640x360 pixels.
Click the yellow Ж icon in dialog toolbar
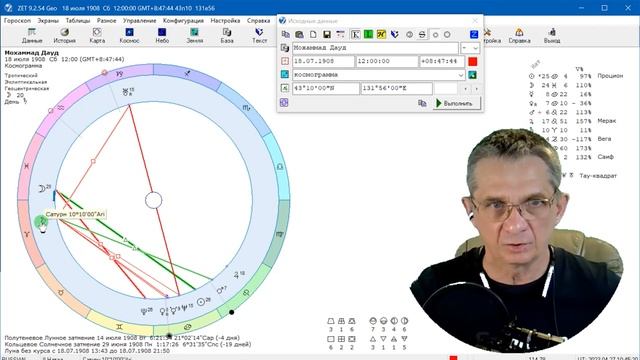tap(381, 34)
